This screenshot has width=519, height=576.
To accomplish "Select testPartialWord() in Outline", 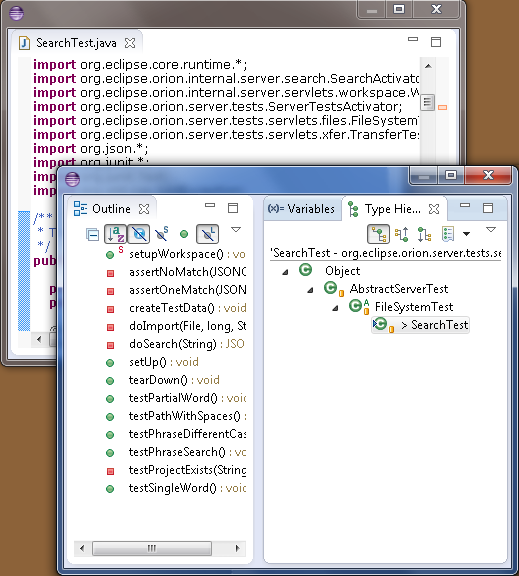I will click(x=187, y=398).
